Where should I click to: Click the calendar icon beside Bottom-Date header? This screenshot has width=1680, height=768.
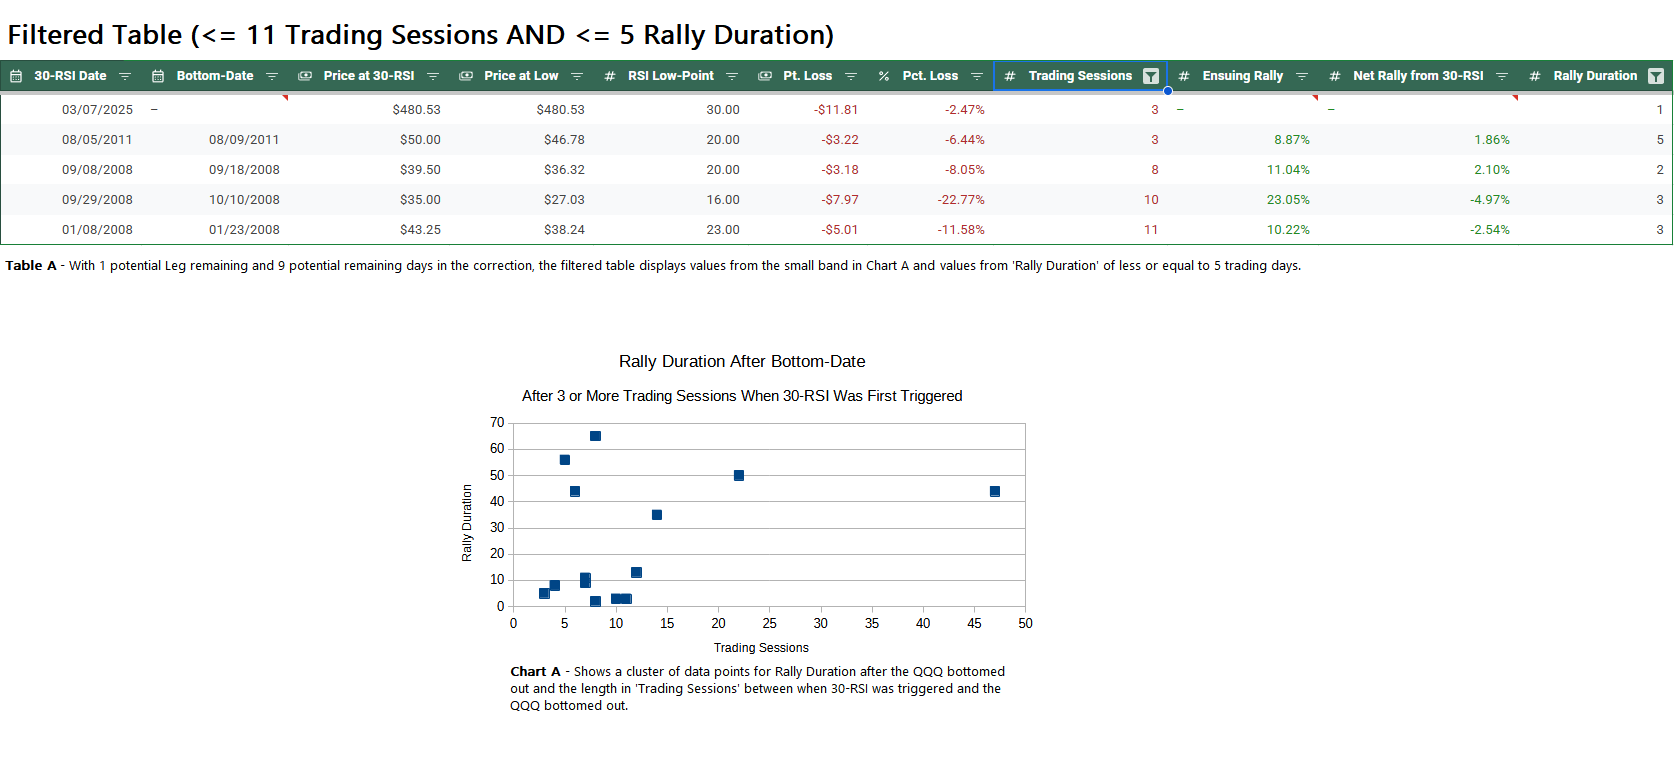point(158,76)
